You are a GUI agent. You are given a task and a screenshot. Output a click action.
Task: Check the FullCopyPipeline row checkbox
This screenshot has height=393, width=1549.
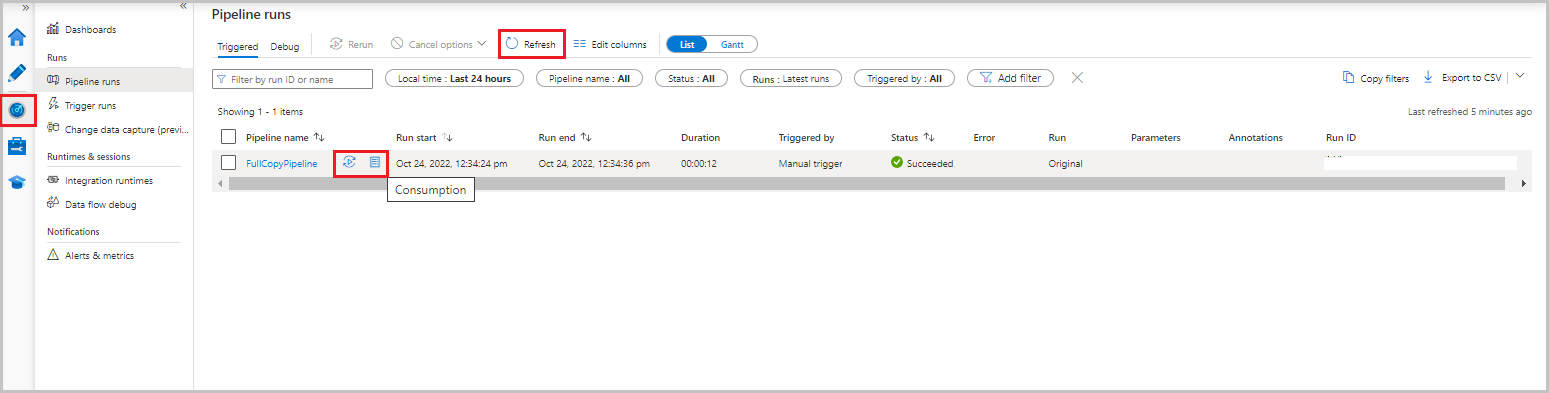(x=228, y=163)
